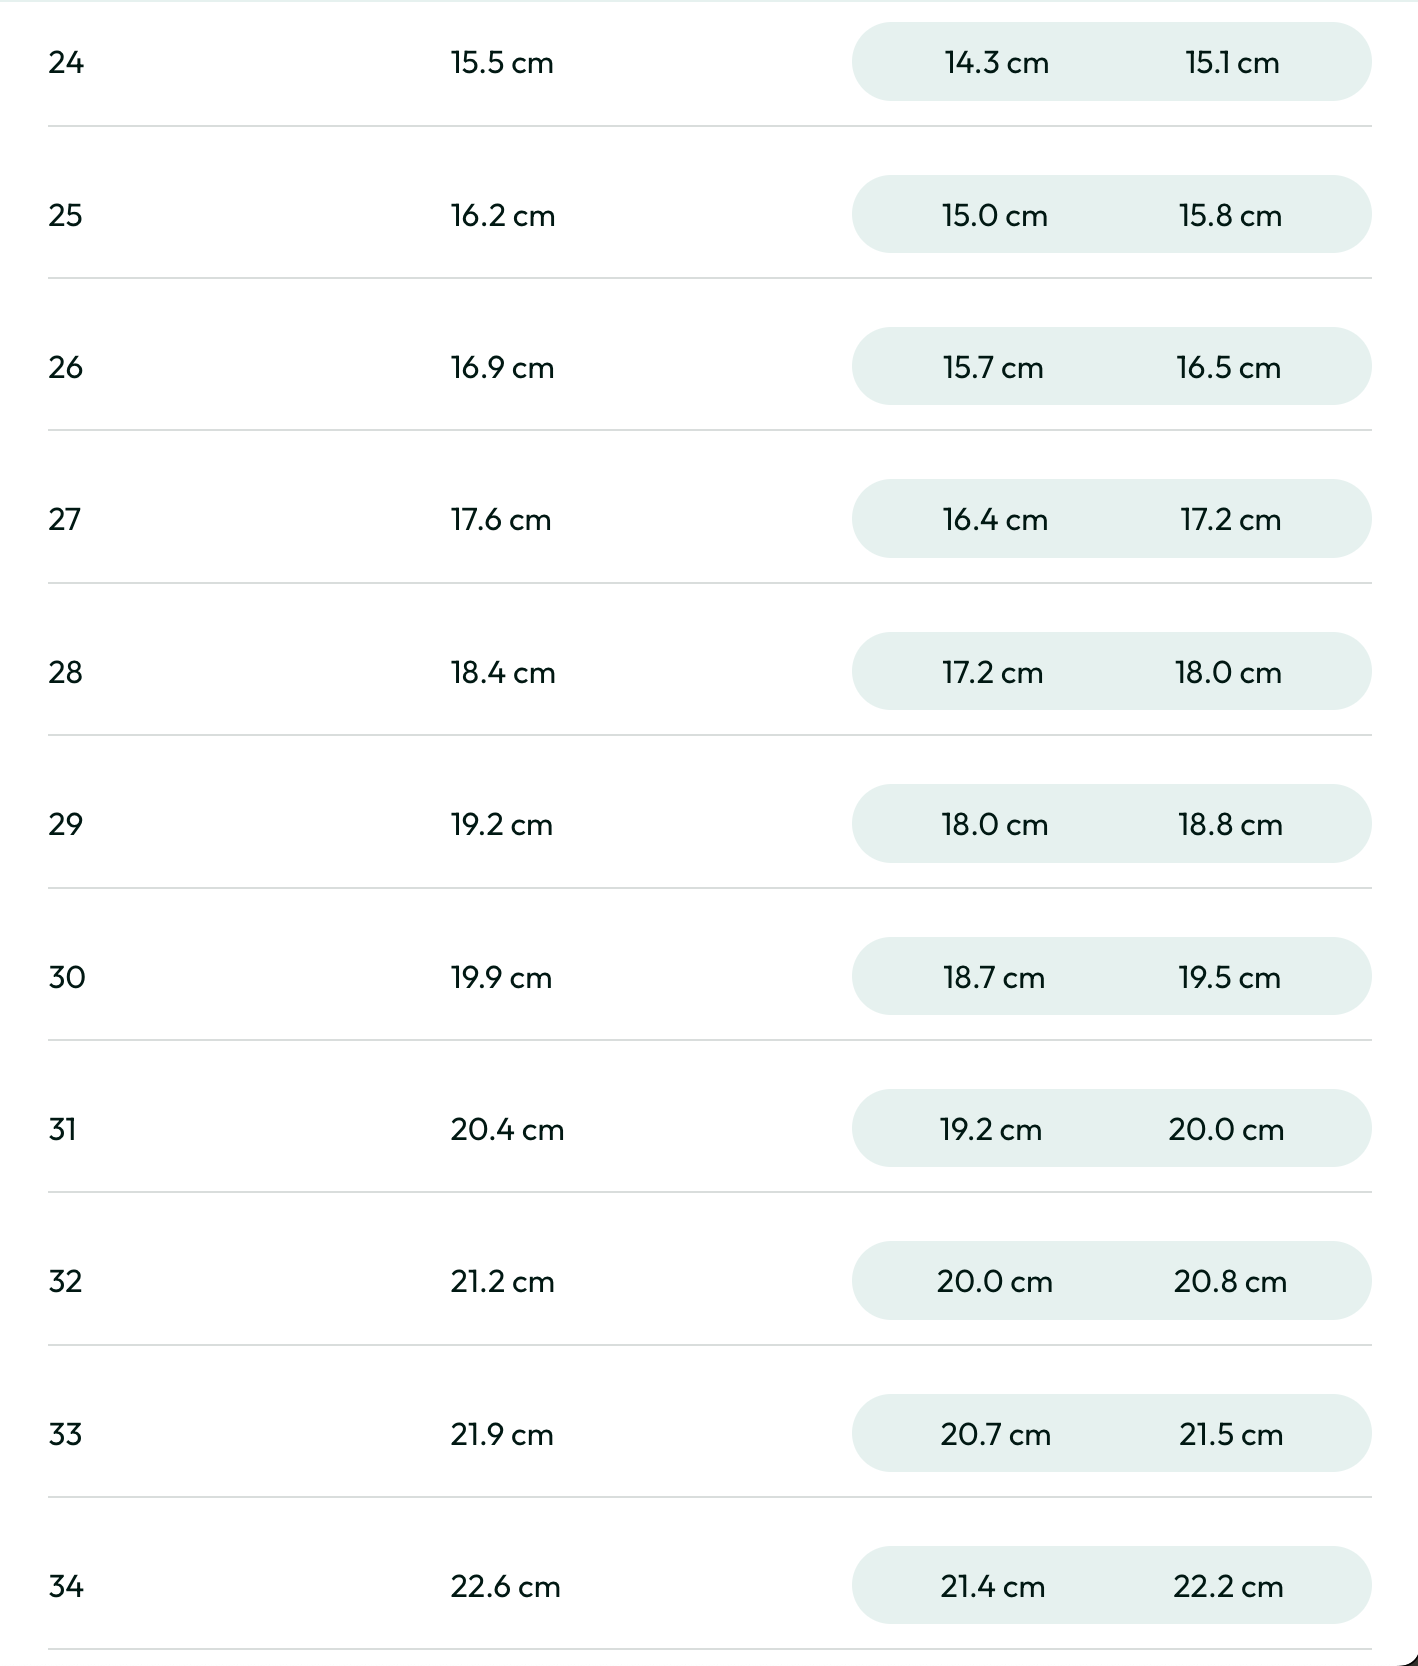Click the 14.3 cm value in size 24 row
This screenshot has height=1666, width=1418.
click(996, 63)
